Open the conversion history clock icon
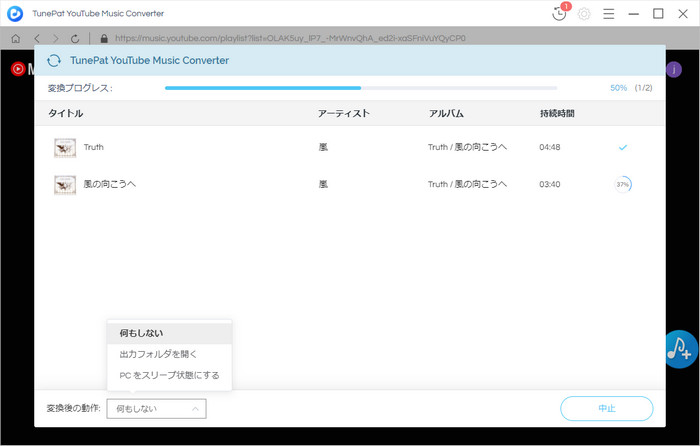Screen dimensions: 700x446 click(x=559, y=14)
